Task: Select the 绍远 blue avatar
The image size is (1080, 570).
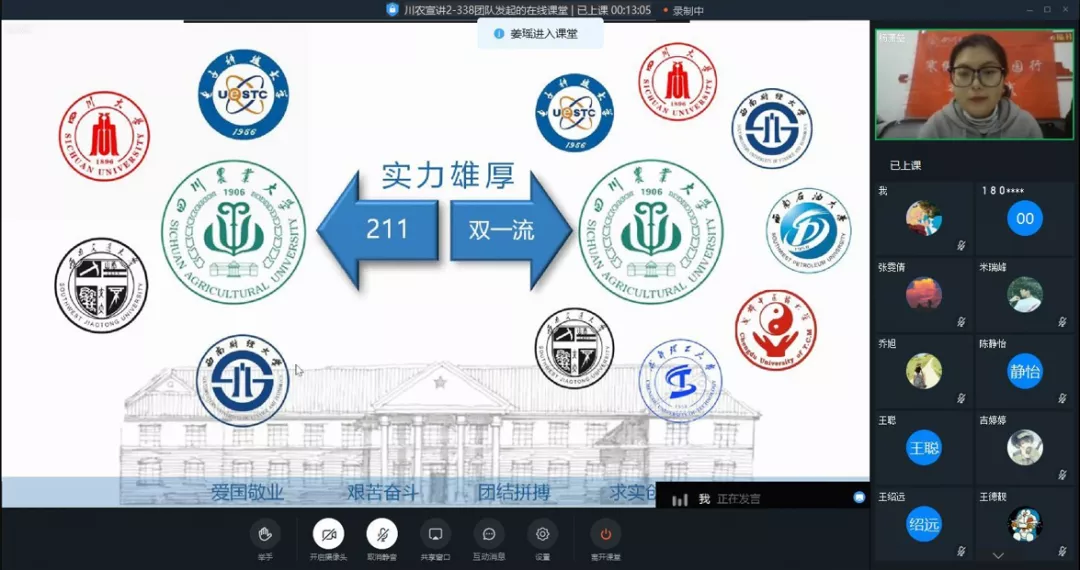Action: pos(924,524)
